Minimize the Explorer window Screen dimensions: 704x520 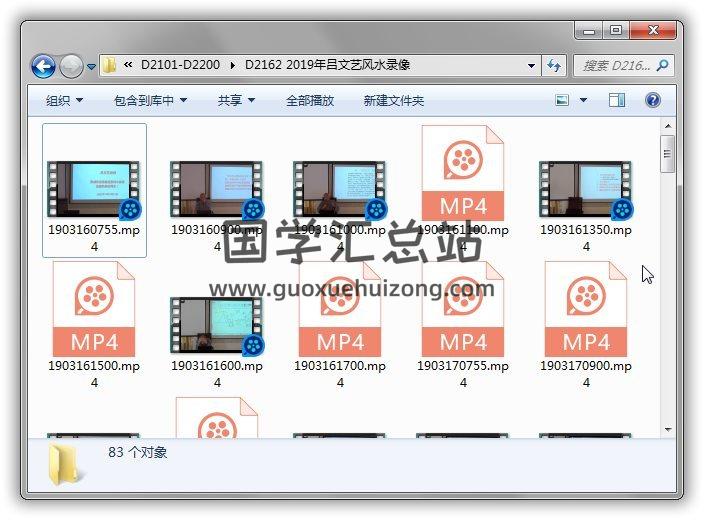tap(589, 31)
